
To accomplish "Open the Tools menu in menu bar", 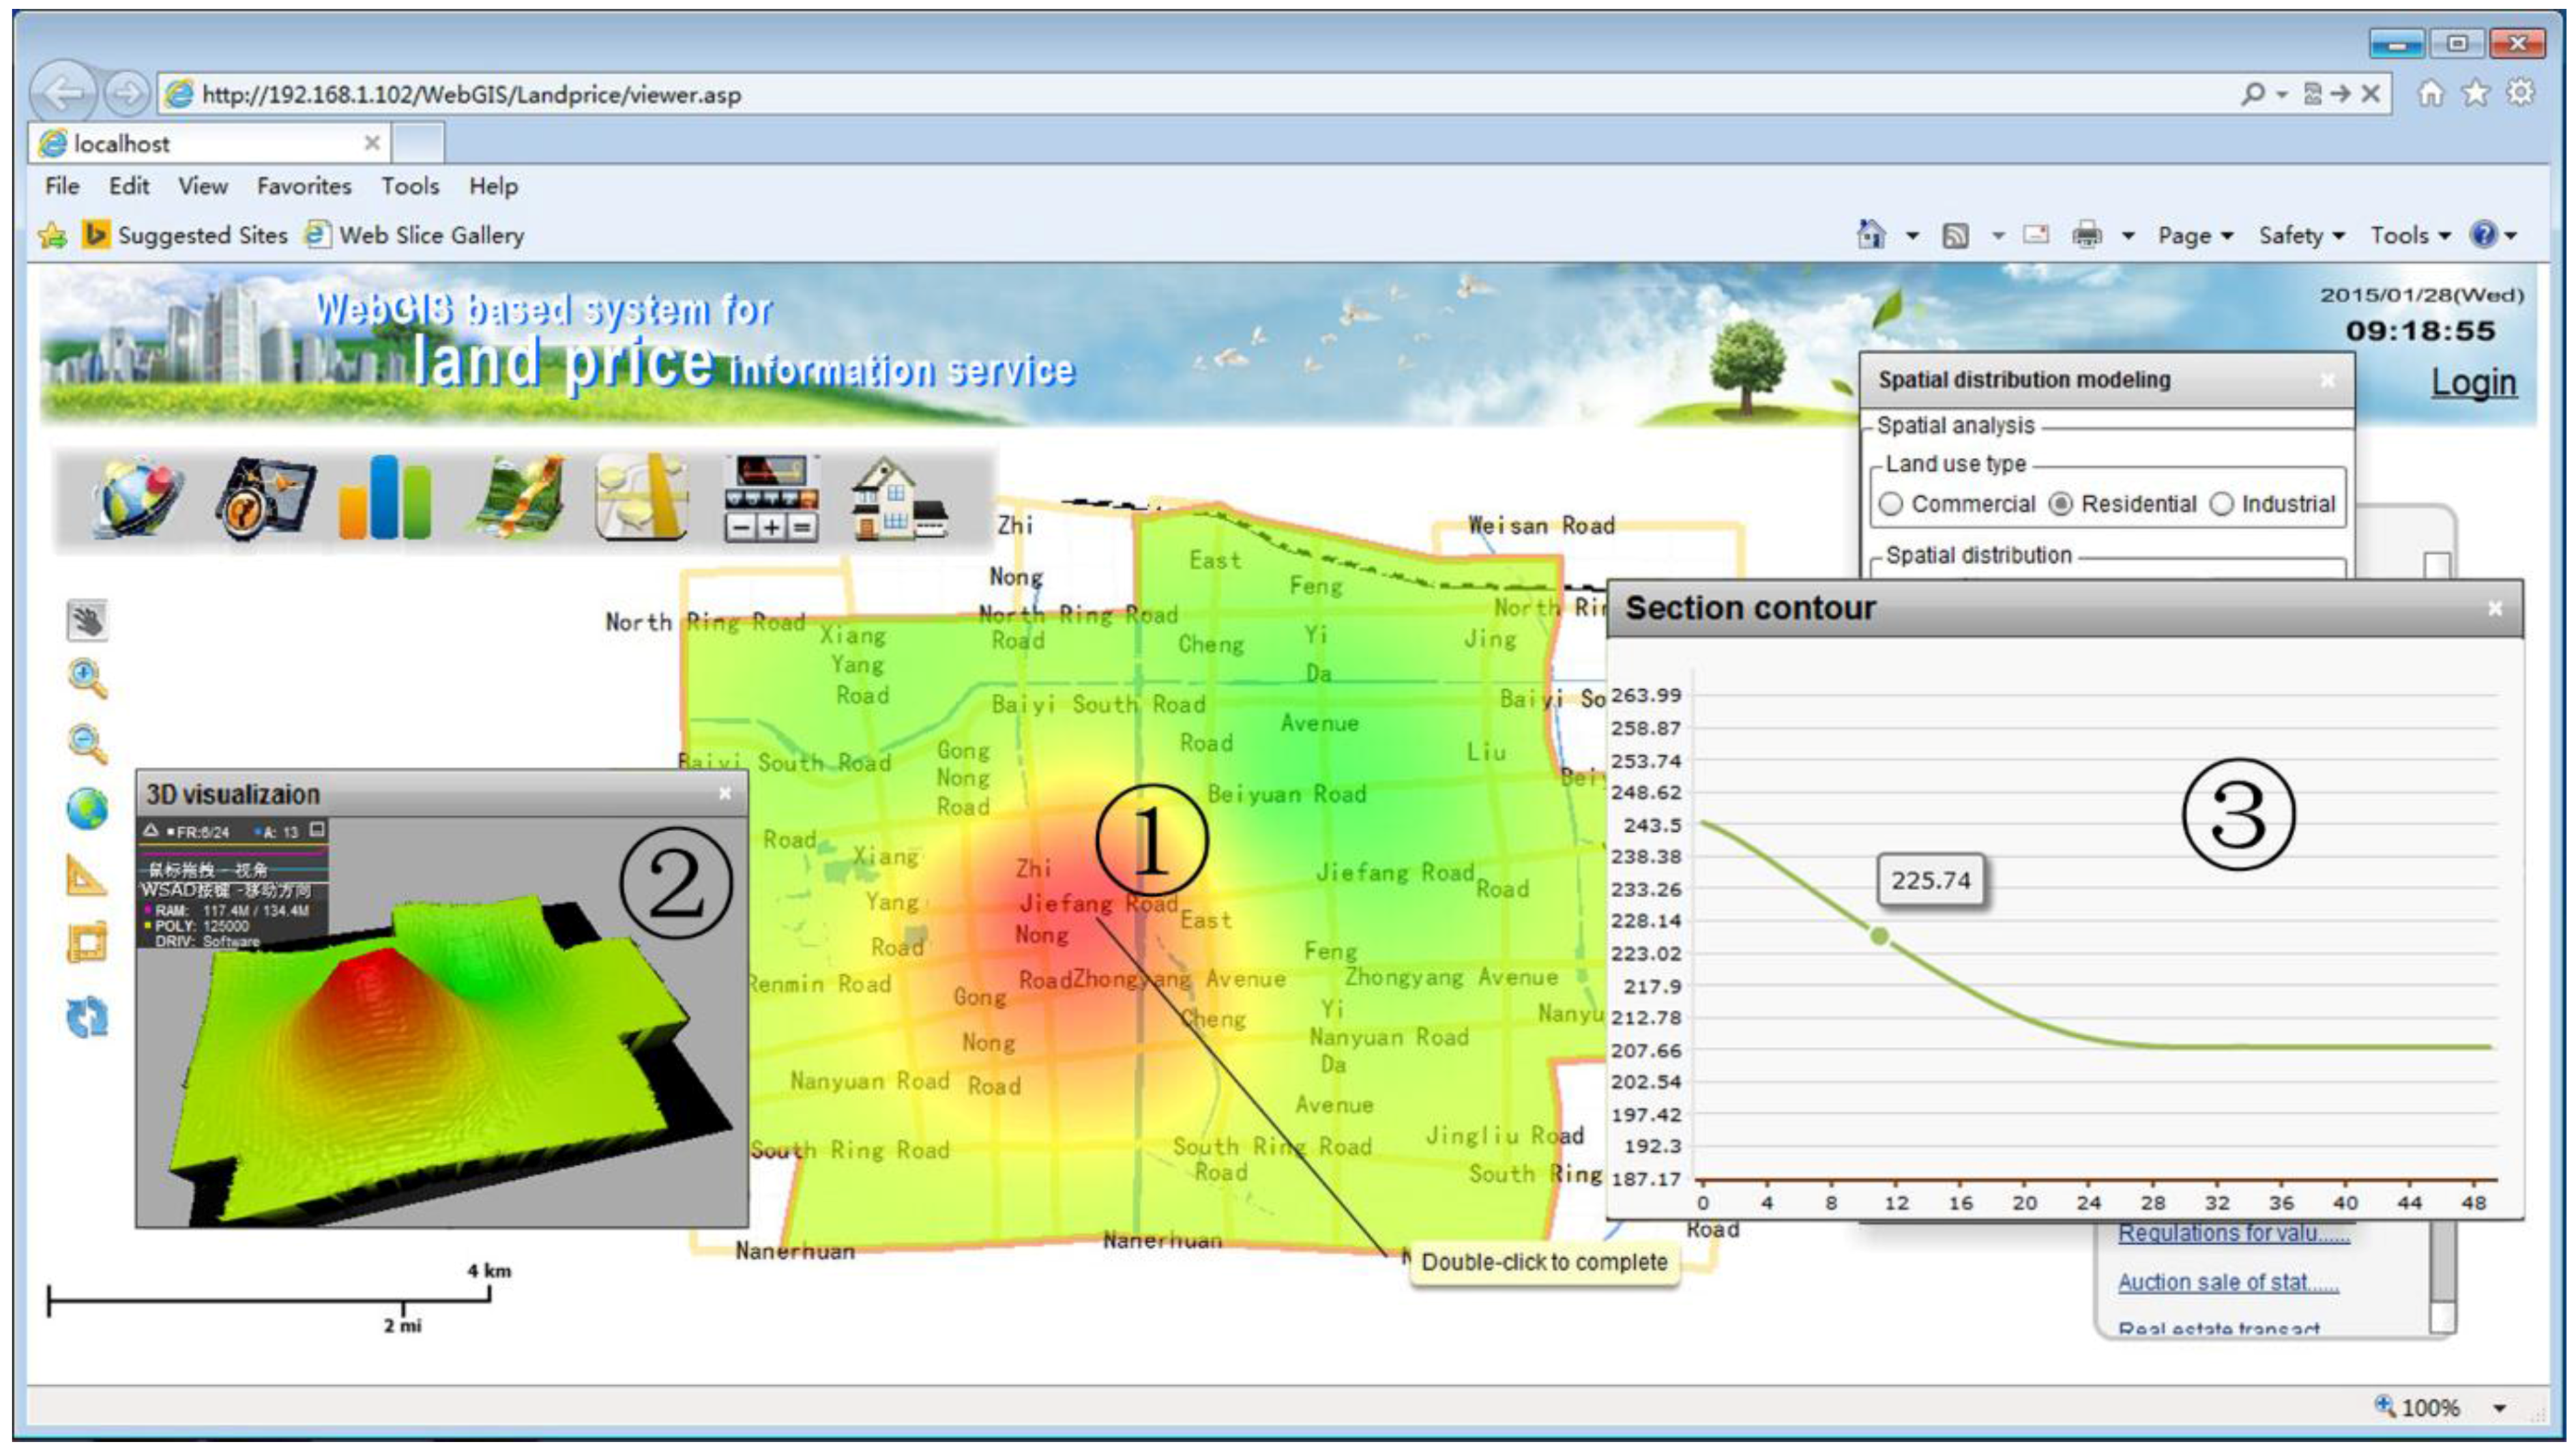I will (x=410, y=186).
